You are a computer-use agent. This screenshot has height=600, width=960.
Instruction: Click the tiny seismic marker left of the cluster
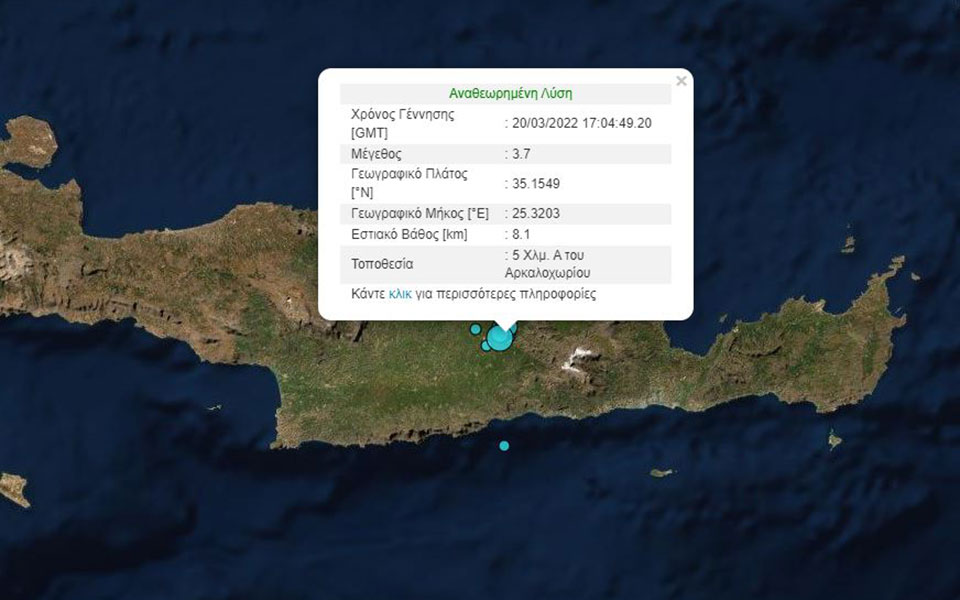click(x=476, y=329)
